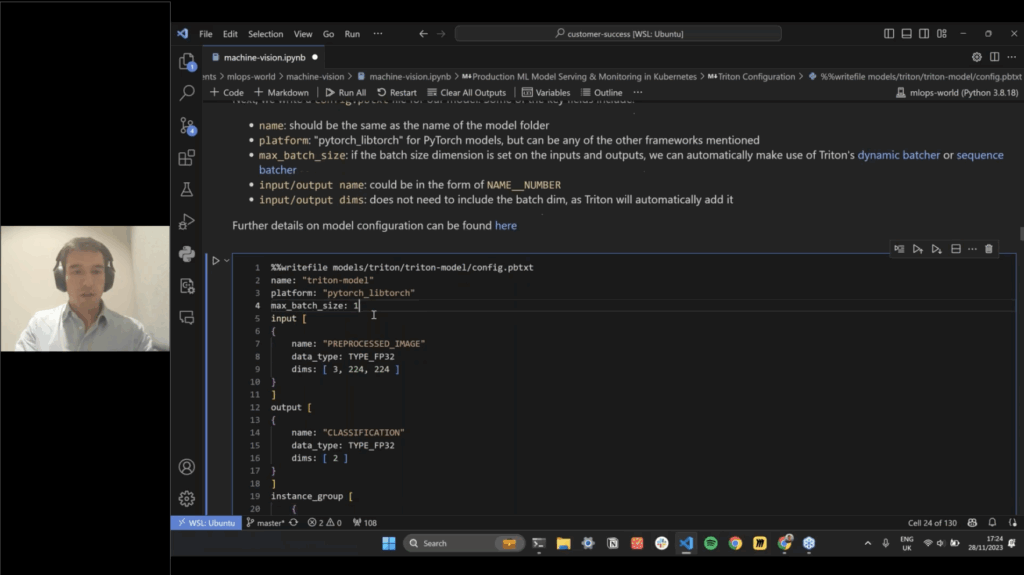Viewport: 1024px width, 575px height.
Task: Run the config.pbtxt cell with play button
Action: [x=214, y=261]
